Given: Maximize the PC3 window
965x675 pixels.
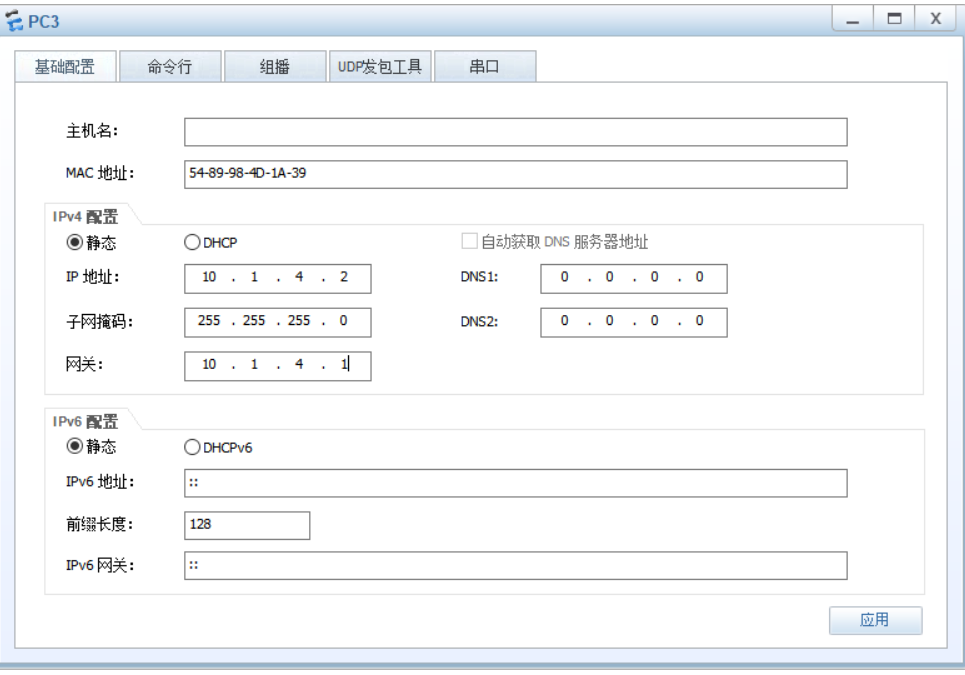Looking at the screenshot, I should tap(894, 18).
